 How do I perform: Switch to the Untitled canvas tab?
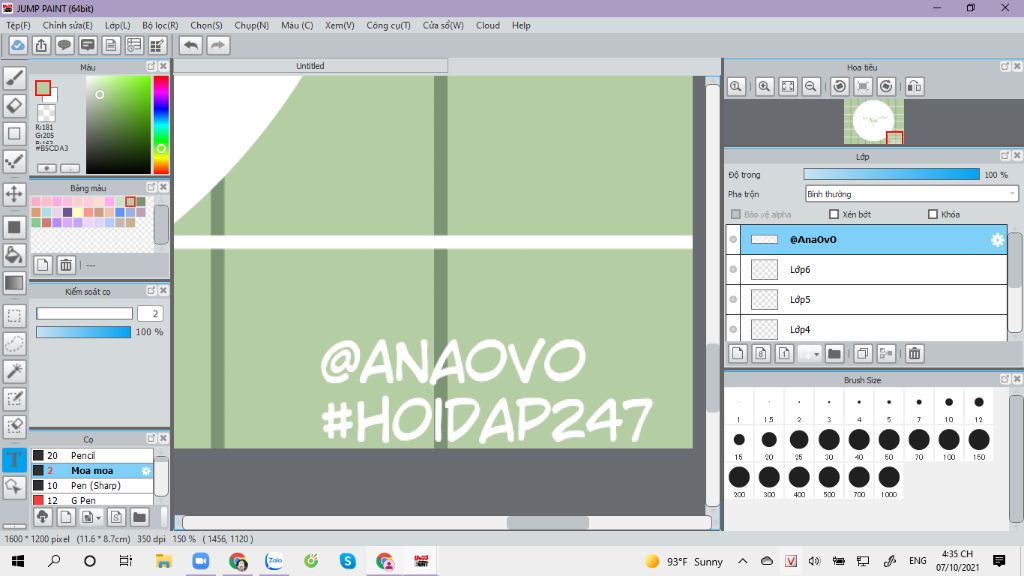coord(310,66)
